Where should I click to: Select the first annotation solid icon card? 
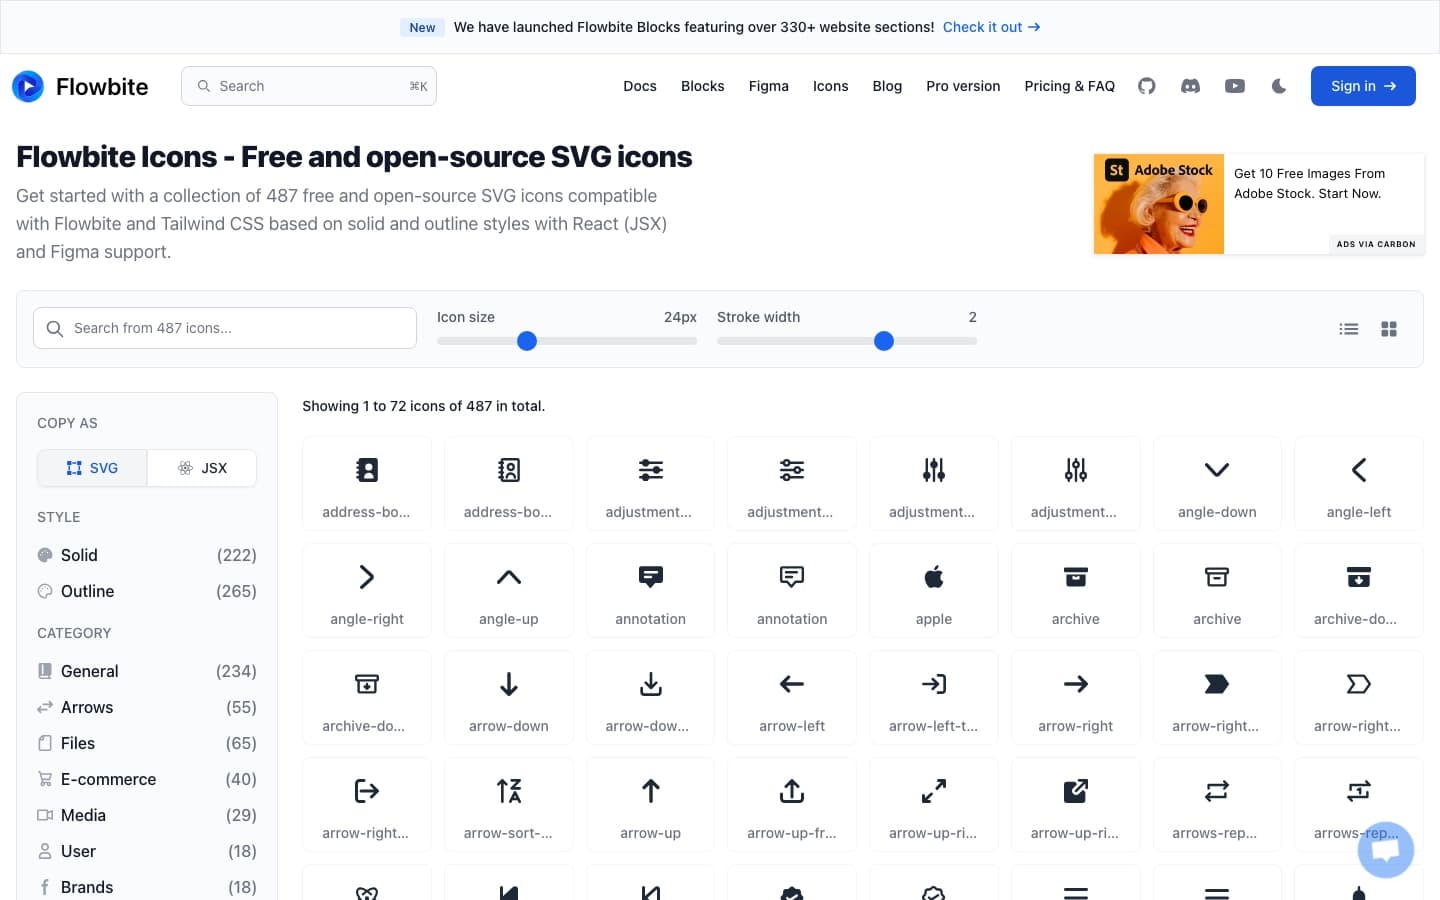tap(651, 590)
